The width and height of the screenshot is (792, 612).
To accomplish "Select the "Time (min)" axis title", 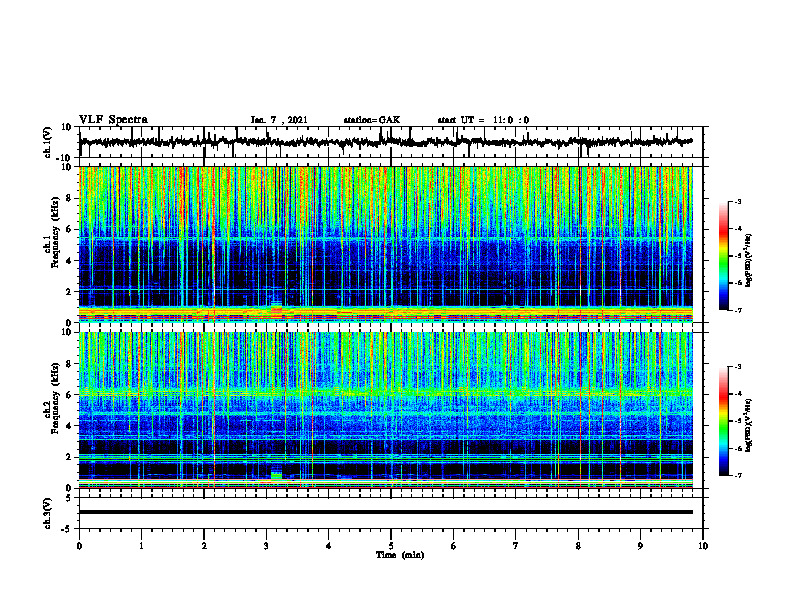I will click(x=400, y=555).
